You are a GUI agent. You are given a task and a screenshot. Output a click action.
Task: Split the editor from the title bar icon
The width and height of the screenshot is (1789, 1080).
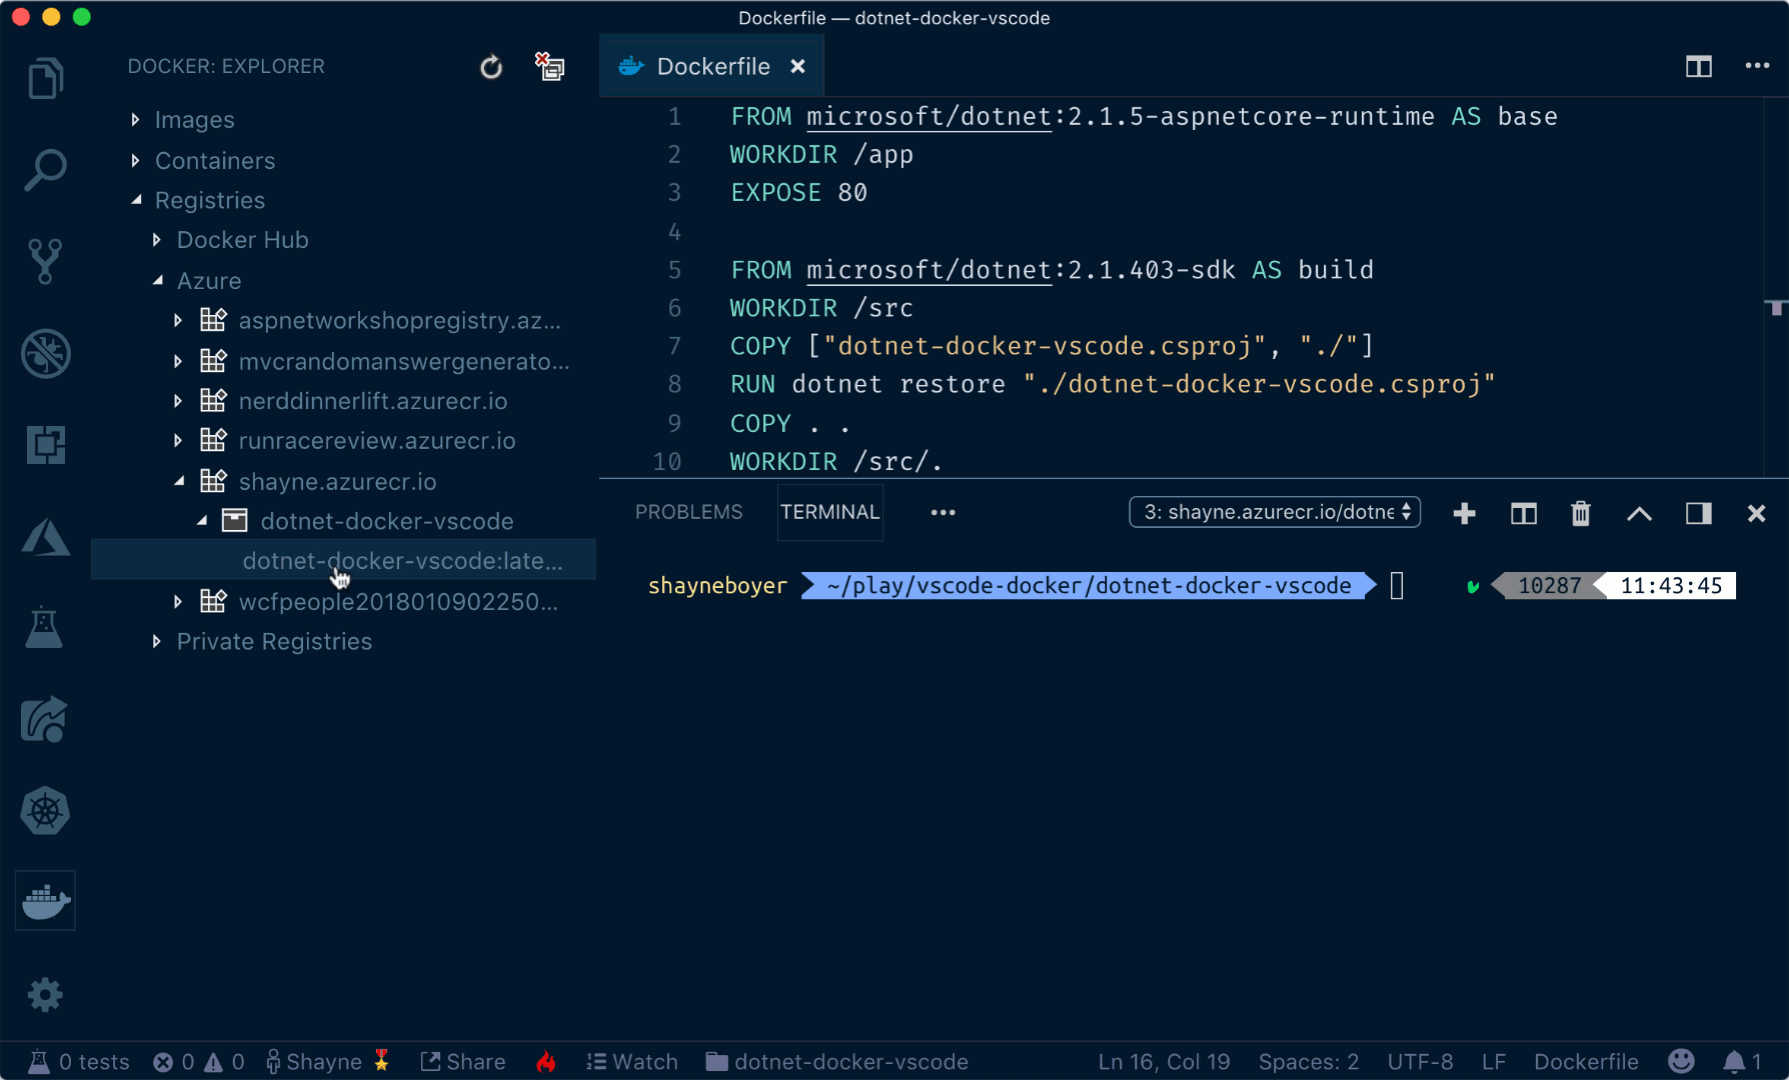pyautogui.click(x=1698, y=66)
